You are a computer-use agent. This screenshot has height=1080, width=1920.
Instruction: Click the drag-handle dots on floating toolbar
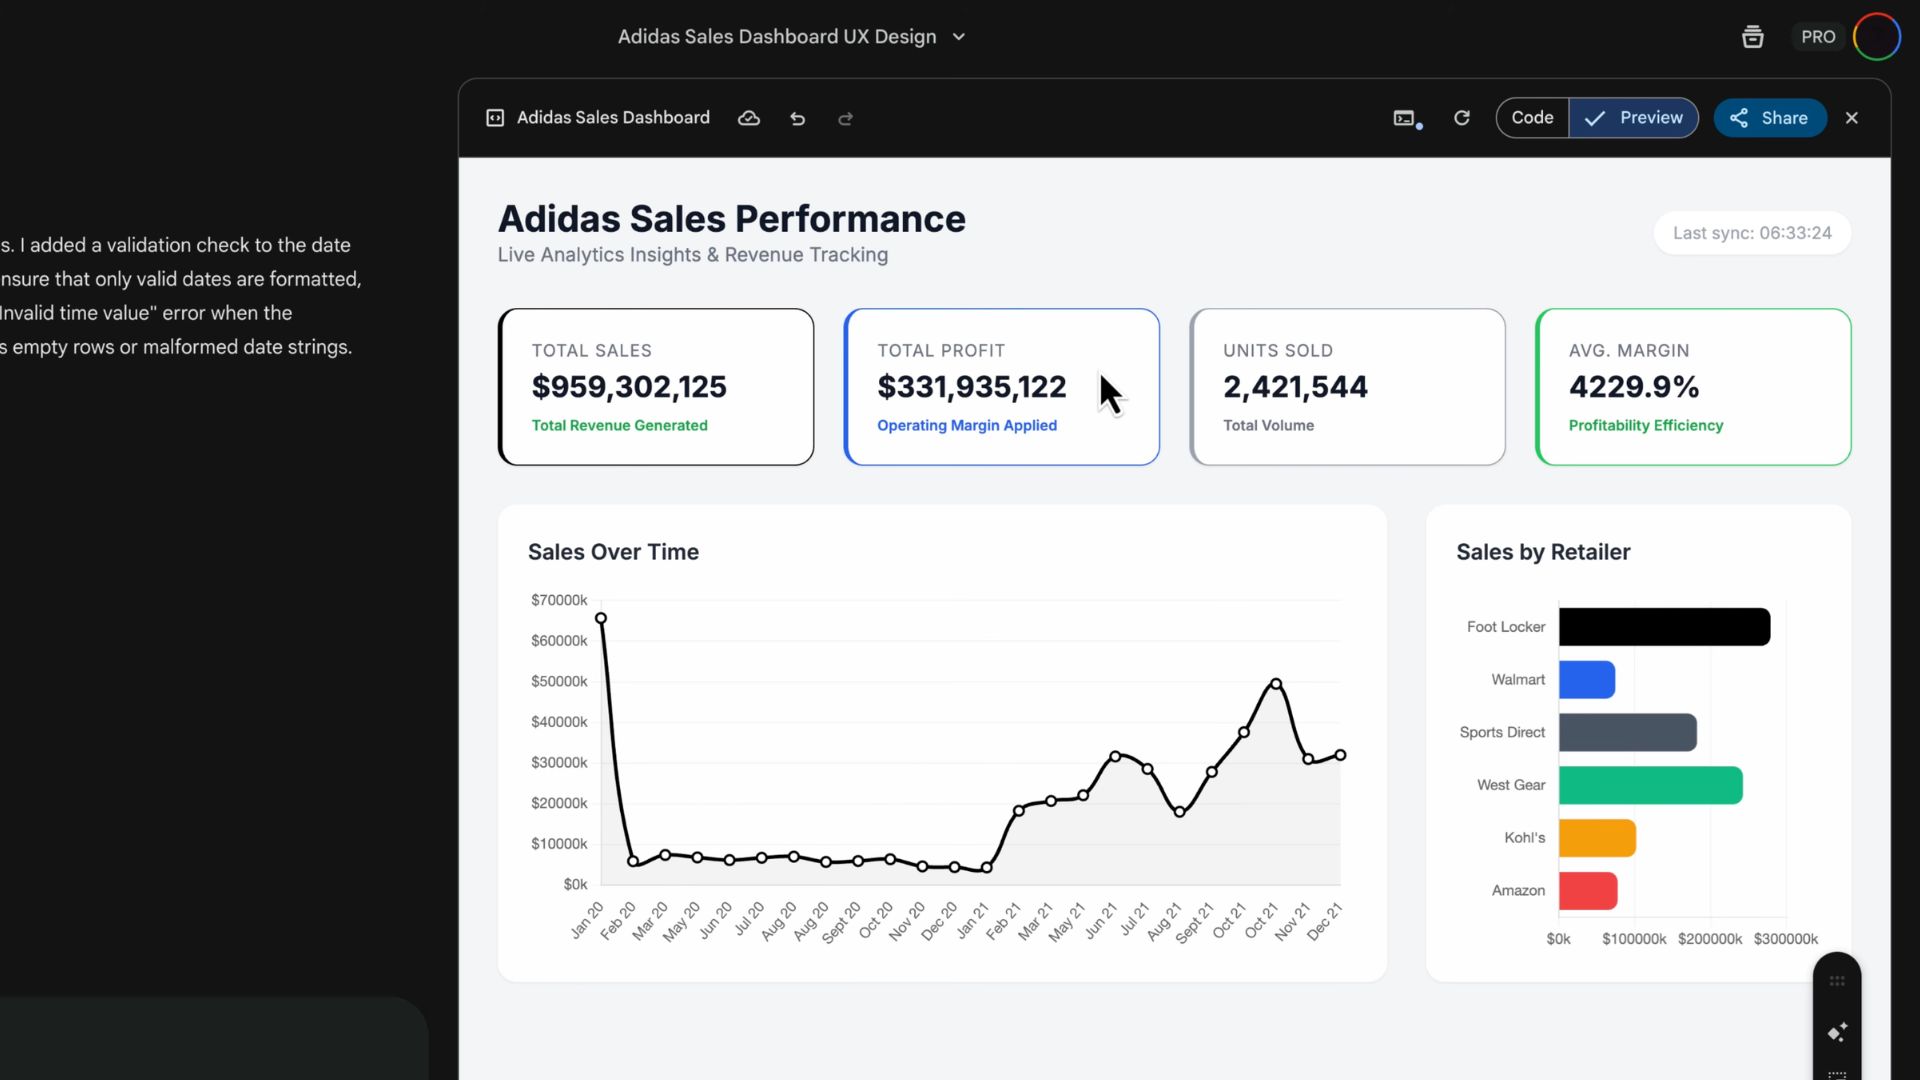pos(1837,981)
